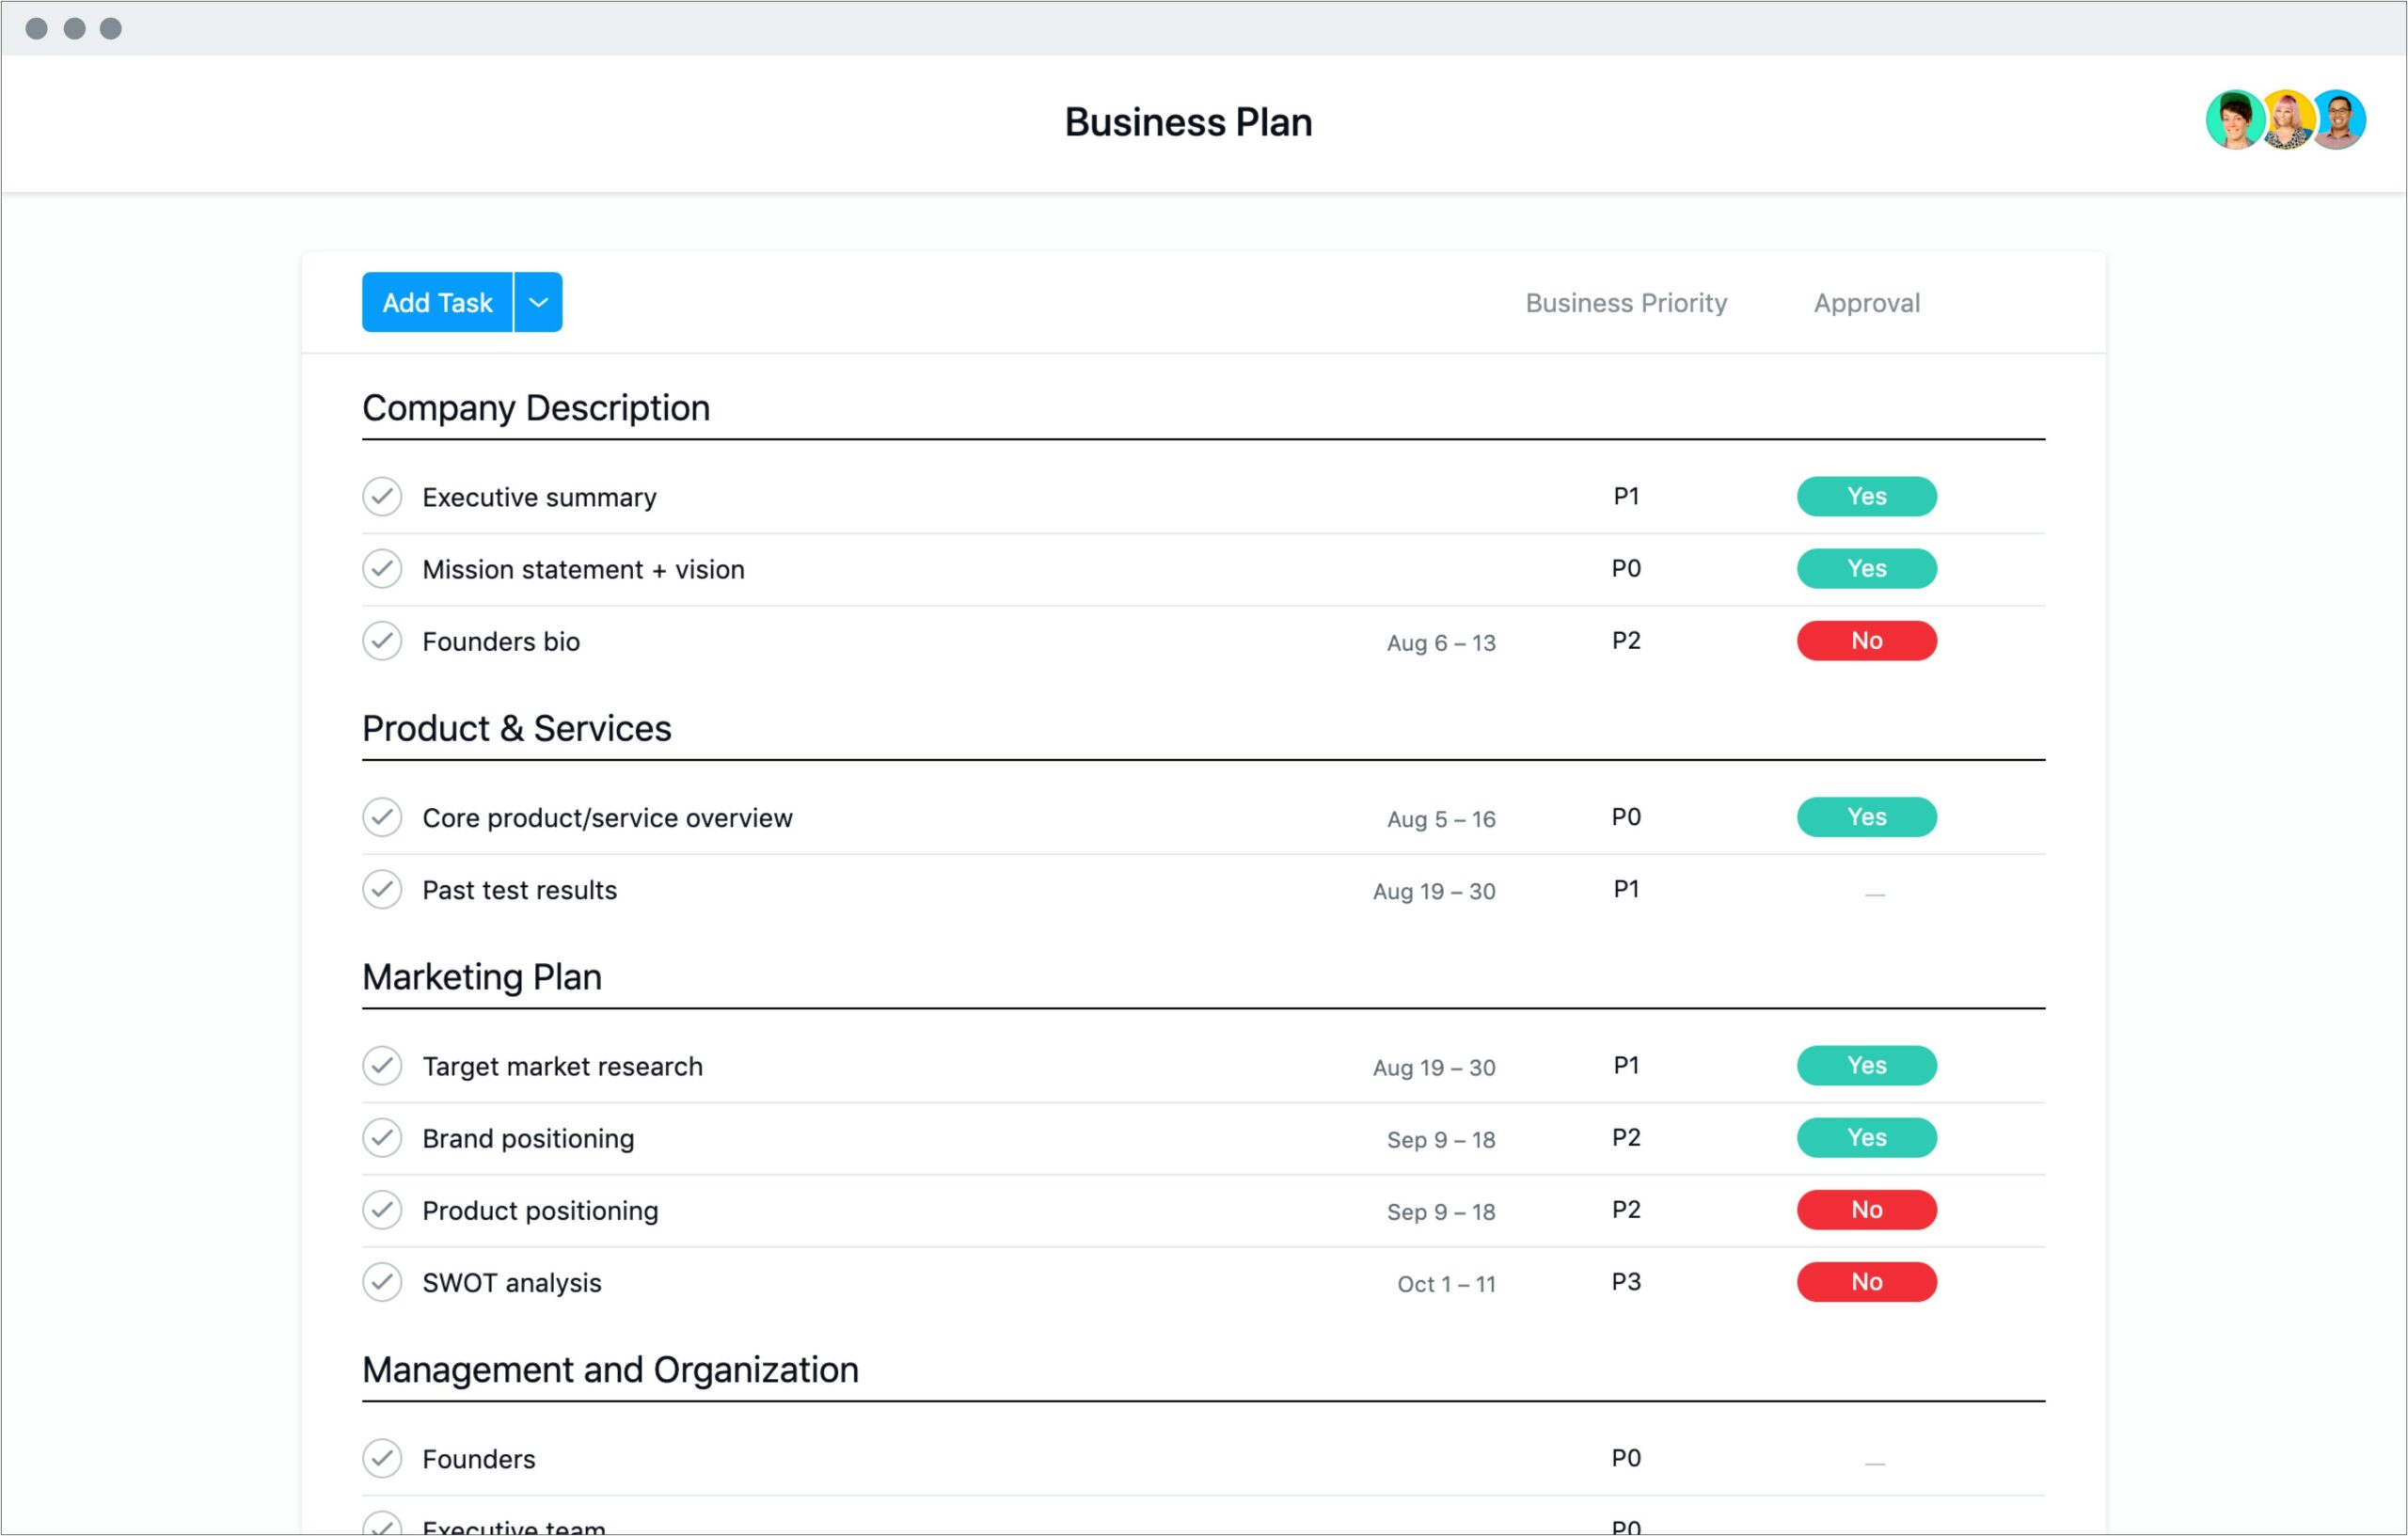Change Executive summary P1 priority
The width and height of the screenshot is (2408, 1536).
tap(1626, 496)
